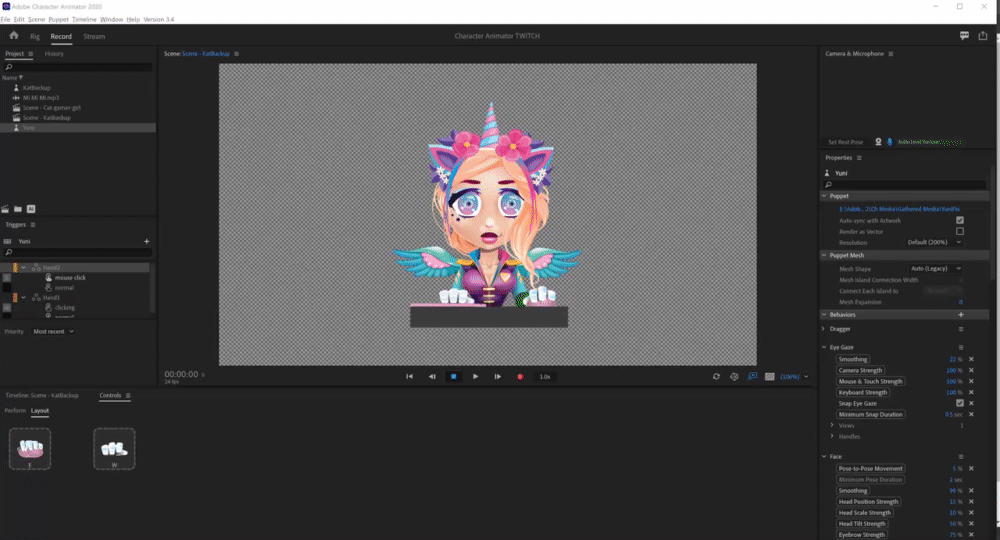Image resolution: width=1000 pixels, height=540 pixels.
Task: Step back one frame
Action: [x=432, y=377]
